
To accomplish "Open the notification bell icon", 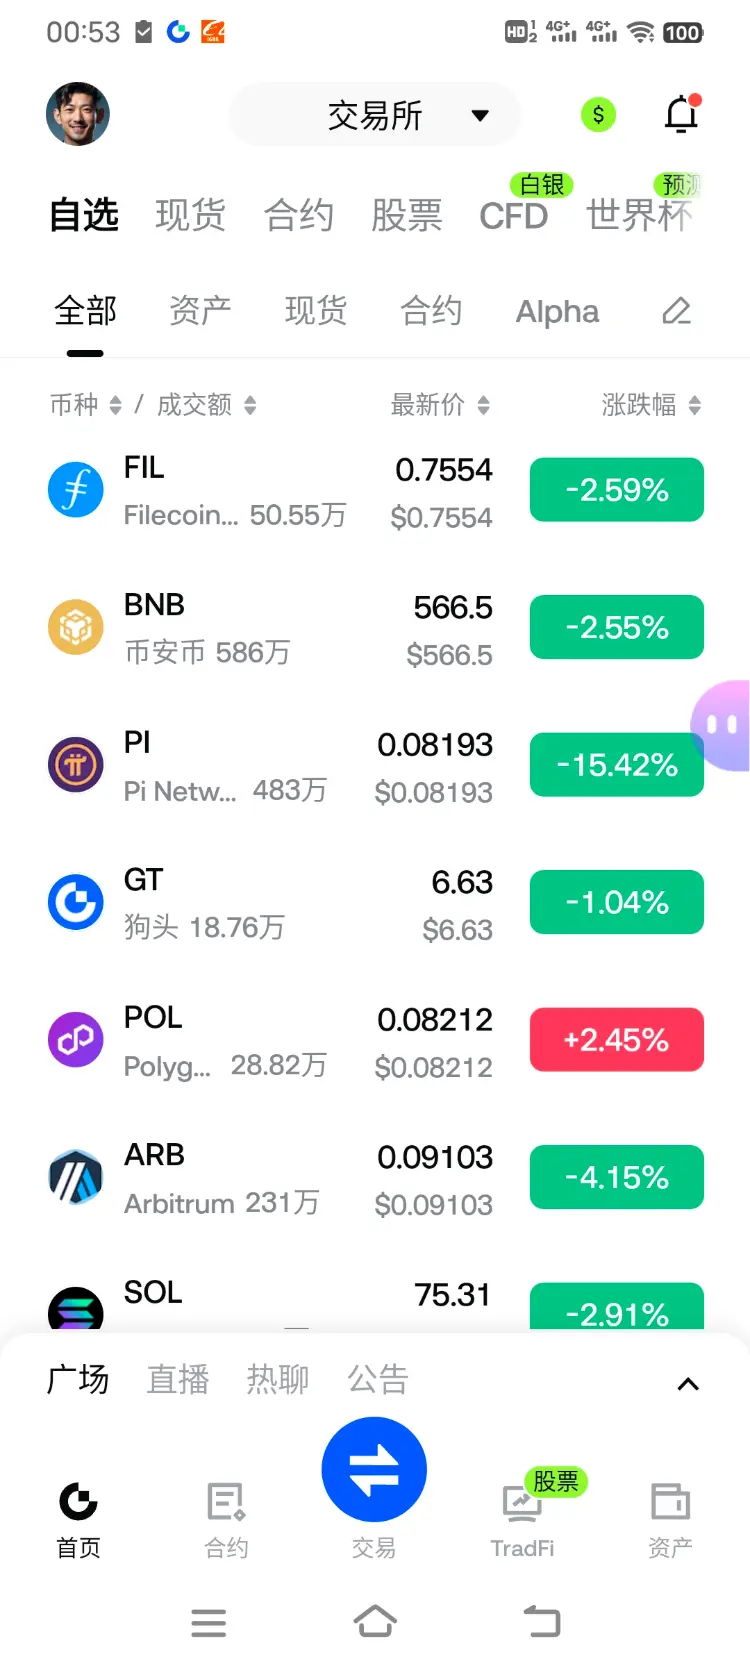I will pos(682,114).
